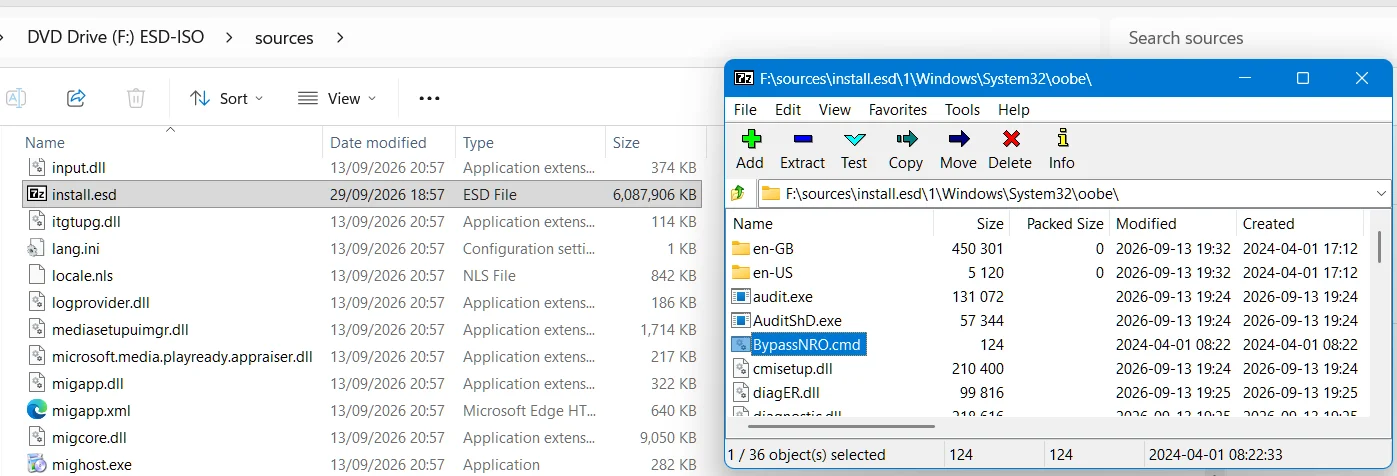
Task: Click the migapp.xml Edge icon
Action: coord(37,410)
